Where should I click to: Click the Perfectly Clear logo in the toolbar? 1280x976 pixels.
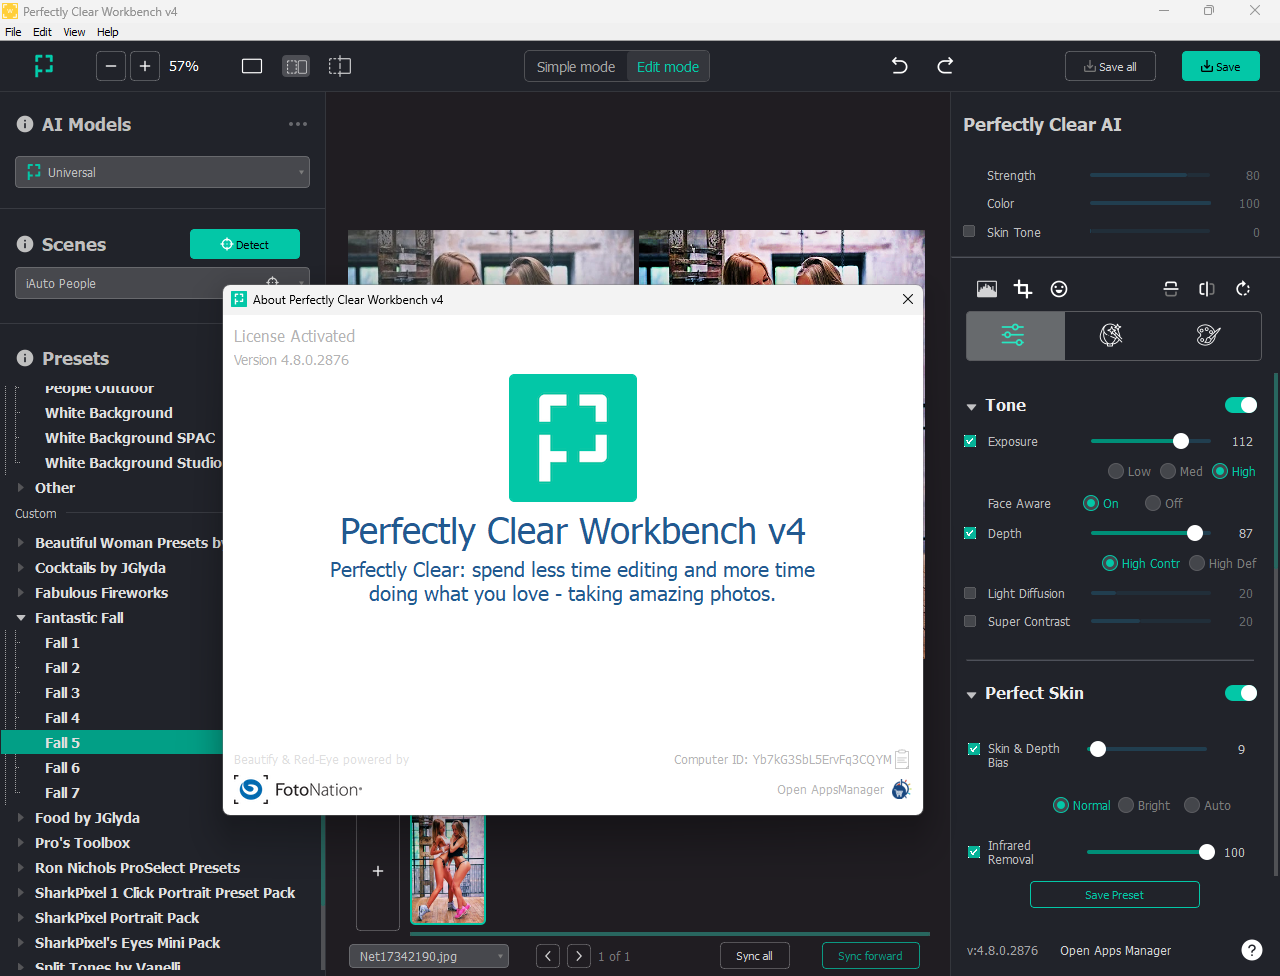click(43, 66)
